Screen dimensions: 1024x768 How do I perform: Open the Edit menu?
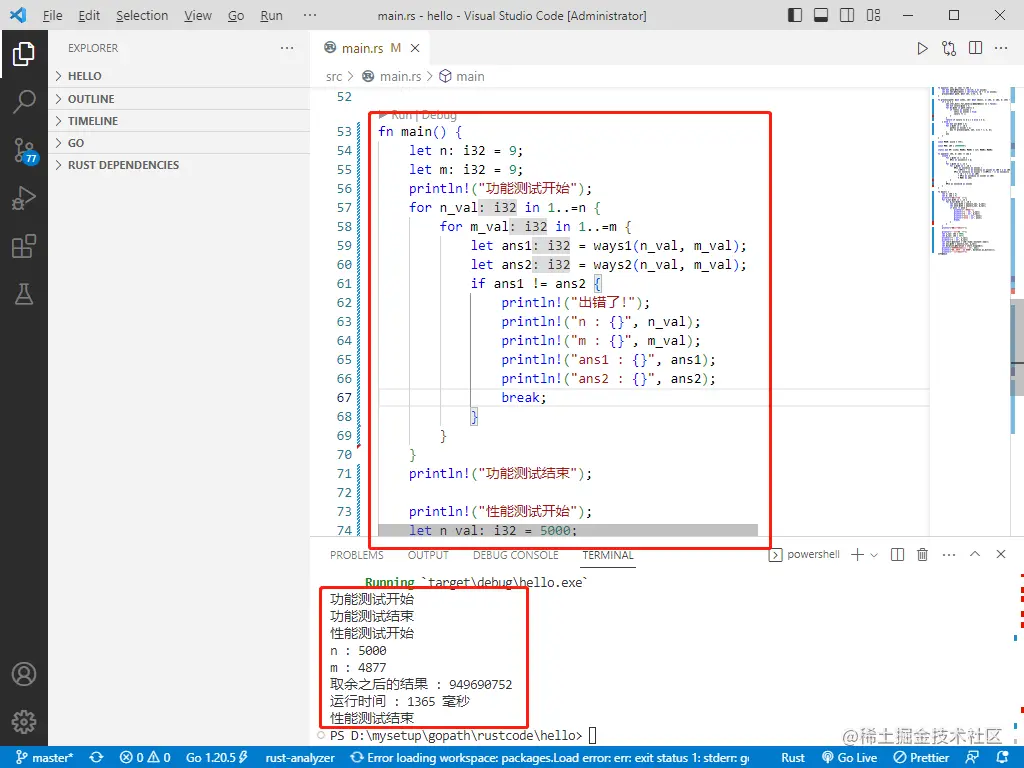pos(89,15)
